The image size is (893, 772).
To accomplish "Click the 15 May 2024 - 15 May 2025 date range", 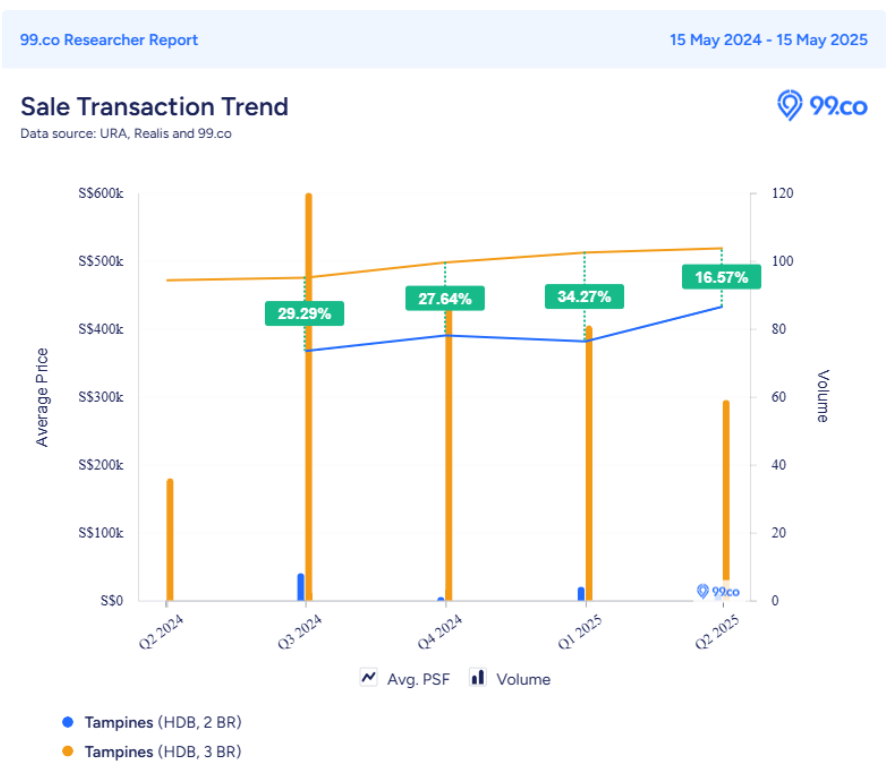I will point(768,40).
